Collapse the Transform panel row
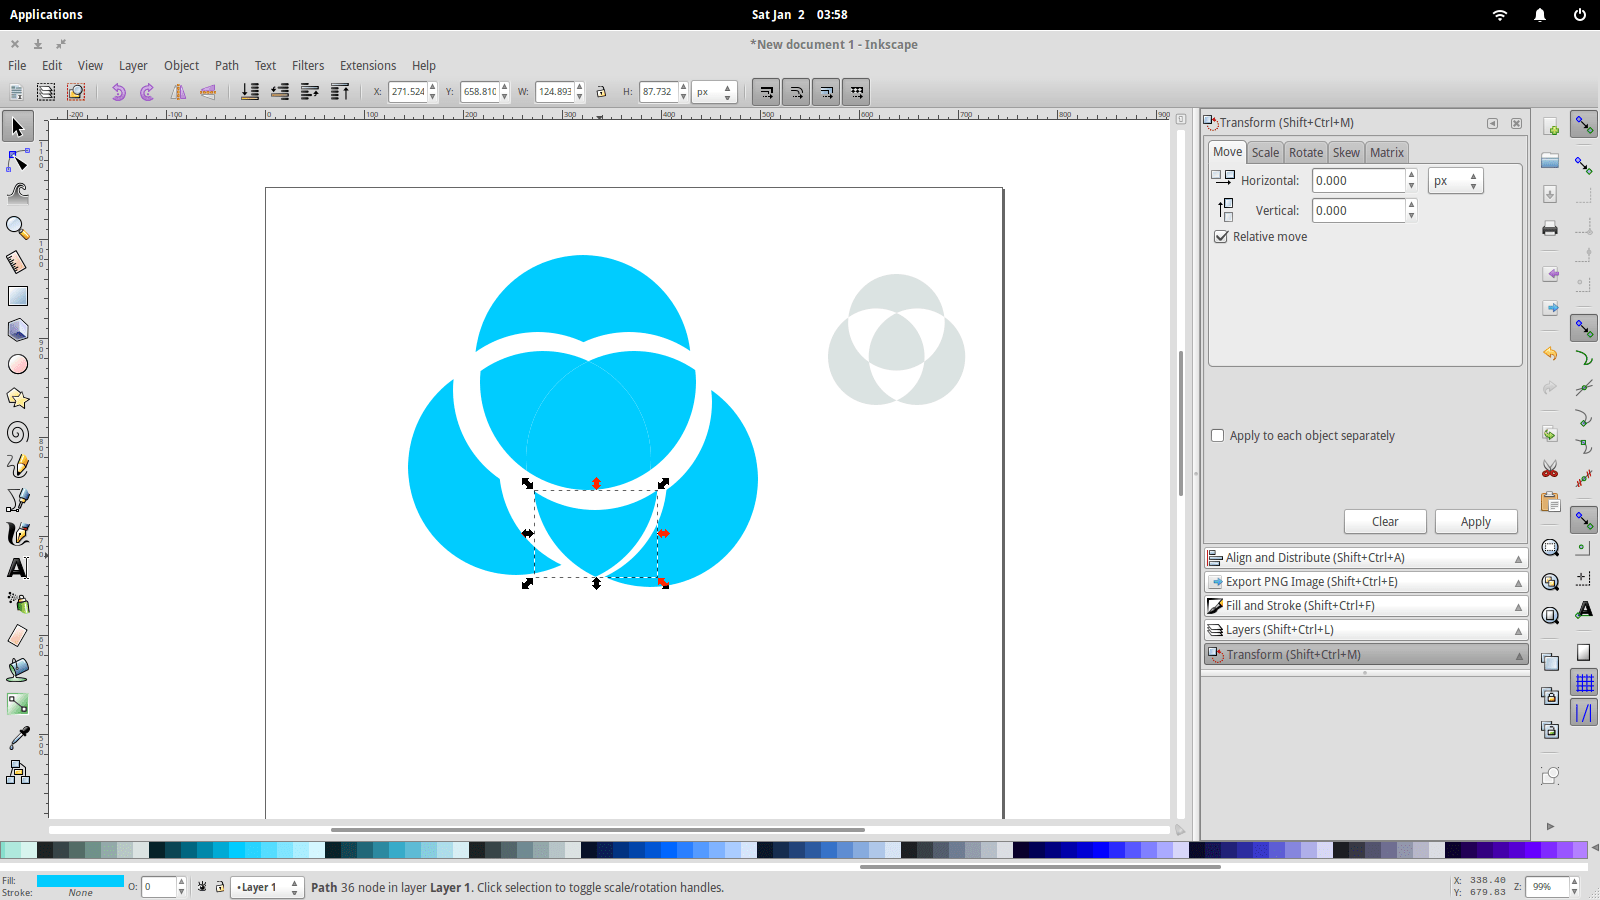This screenshot has height=900, width=1600. click(1365, 655)
